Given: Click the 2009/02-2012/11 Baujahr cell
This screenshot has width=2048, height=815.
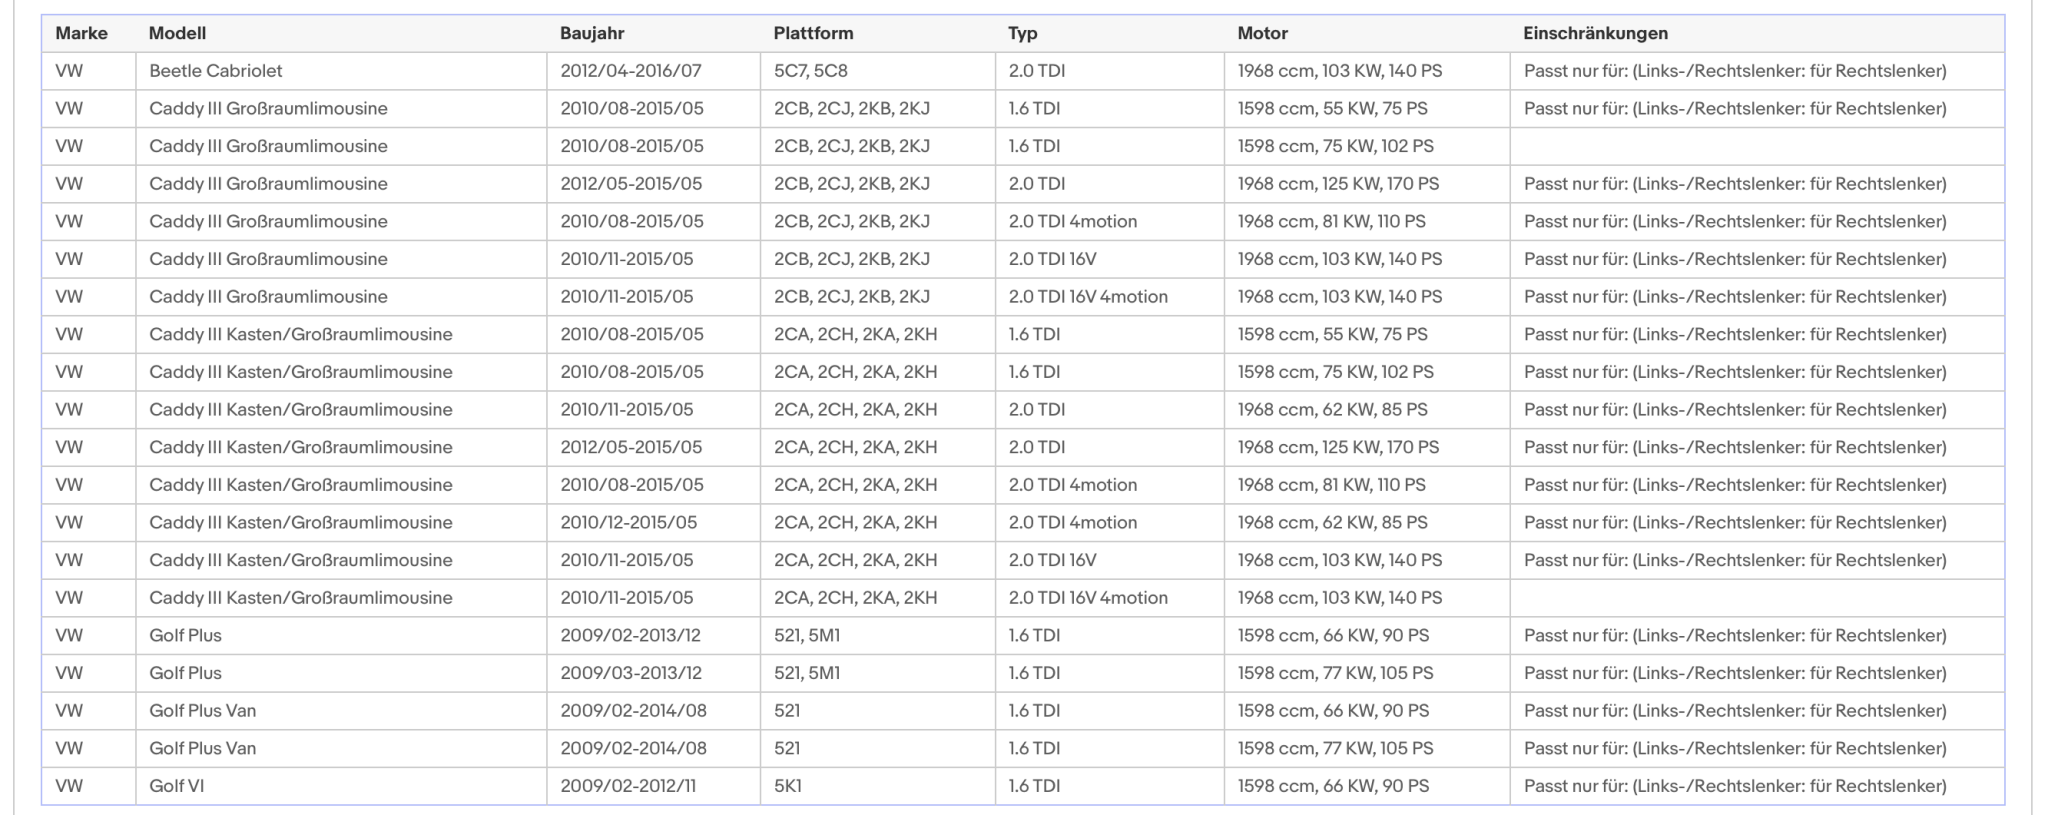Looking at the screenshot, I should click(x=653, y=786).
